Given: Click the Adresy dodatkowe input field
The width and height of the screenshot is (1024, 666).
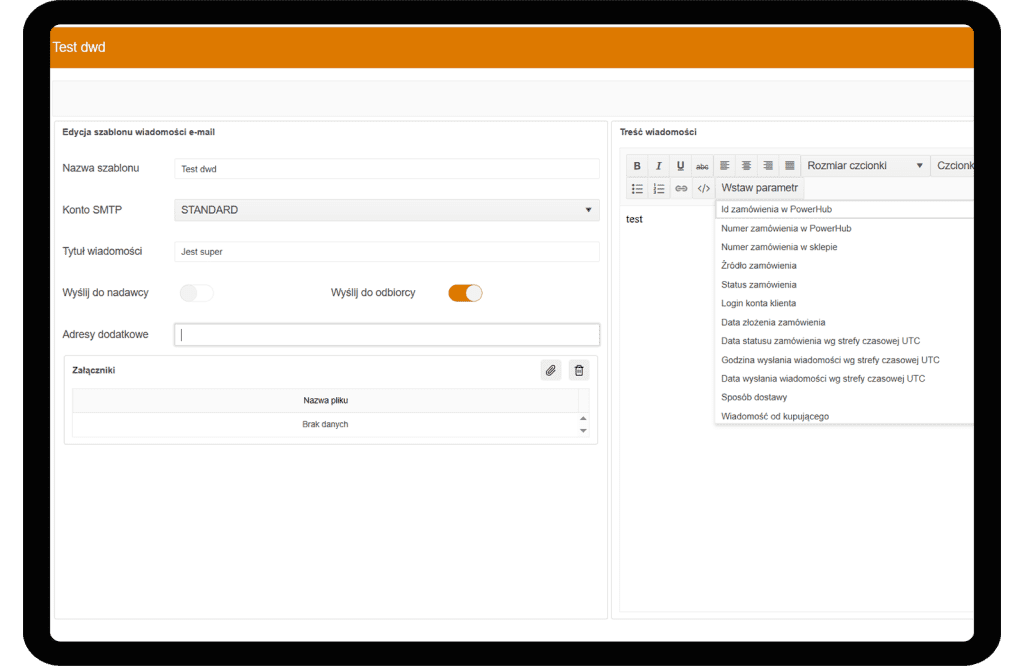Looking at the screenshot, I should point(386,335).
